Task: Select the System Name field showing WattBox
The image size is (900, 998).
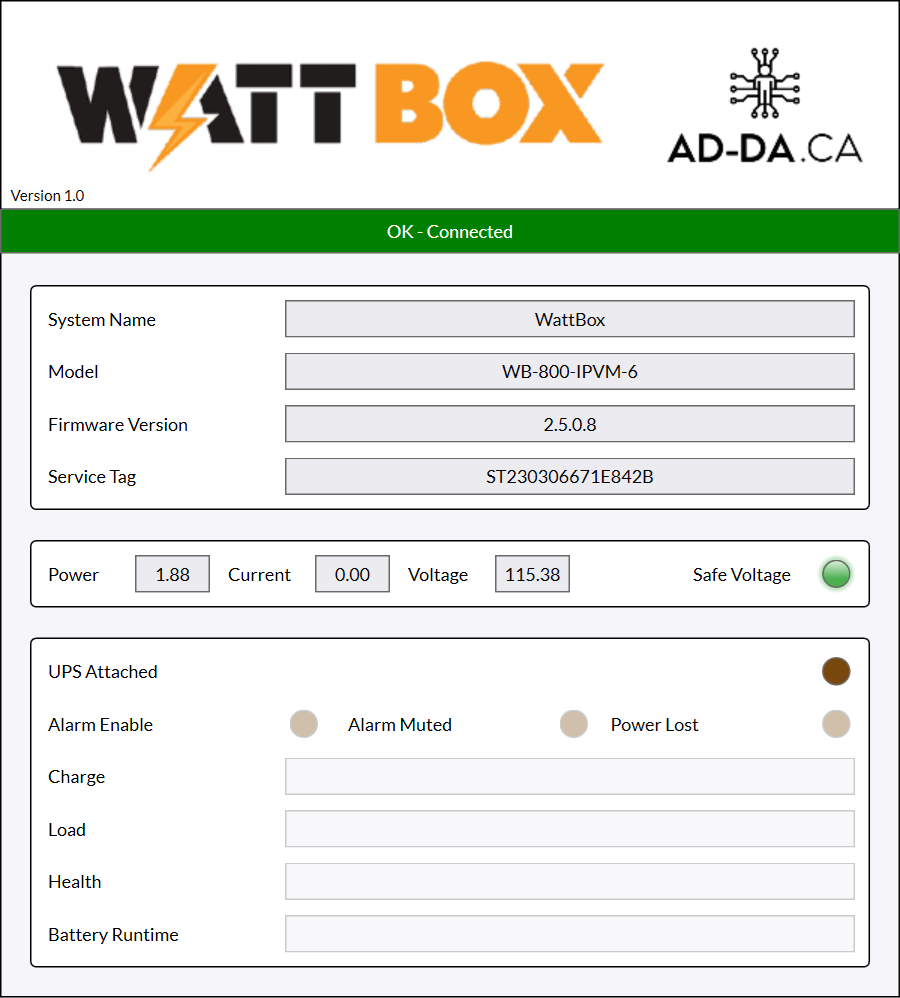Action: point(569,320)
